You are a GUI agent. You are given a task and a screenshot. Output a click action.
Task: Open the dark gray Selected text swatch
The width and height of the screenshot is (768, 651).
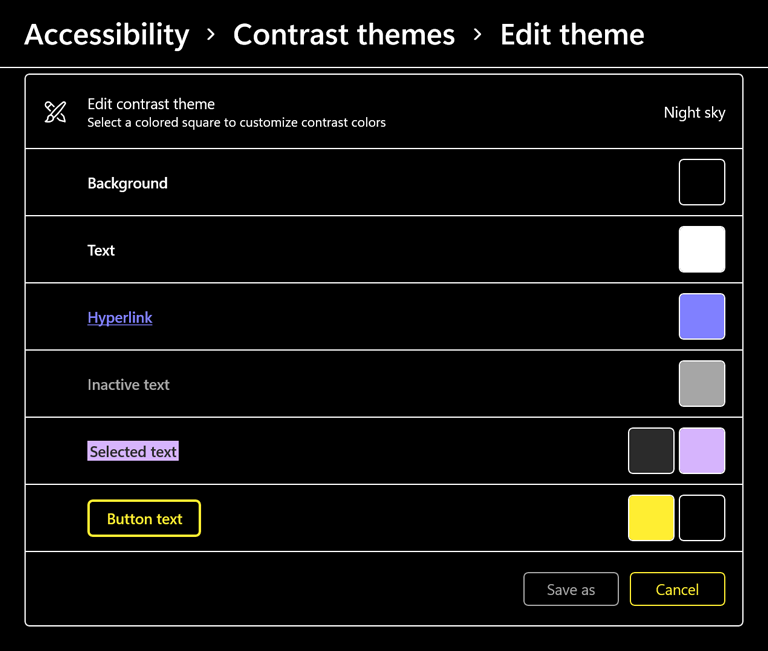[x=651, y=450]
